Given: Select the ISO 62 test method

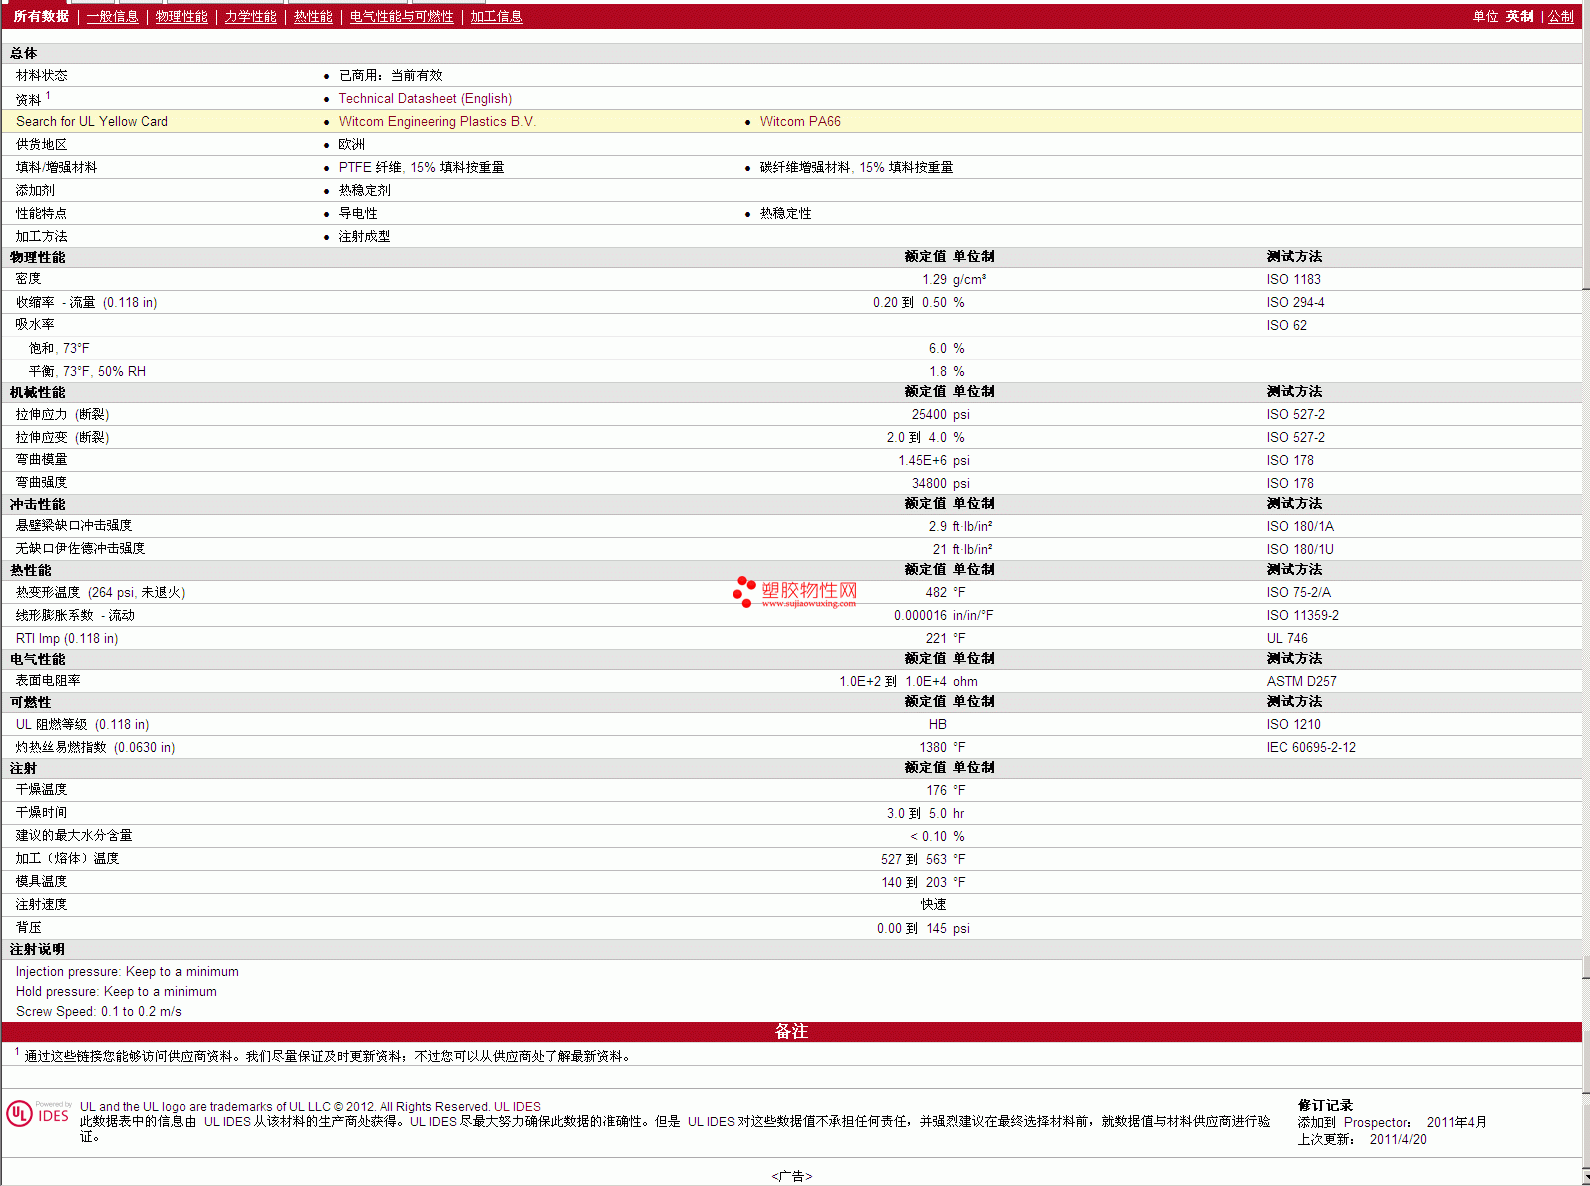Looking at the screenshot, I should click(1286, 325).
